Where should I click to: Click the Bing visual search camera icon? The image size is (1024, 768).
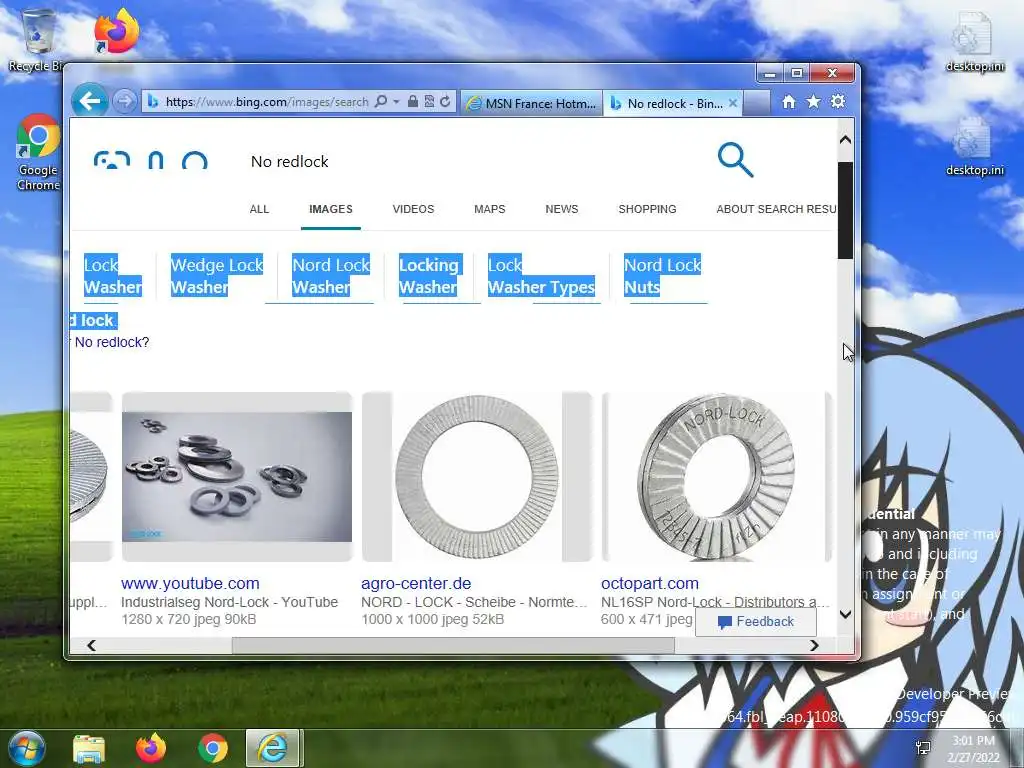(112, 160)
